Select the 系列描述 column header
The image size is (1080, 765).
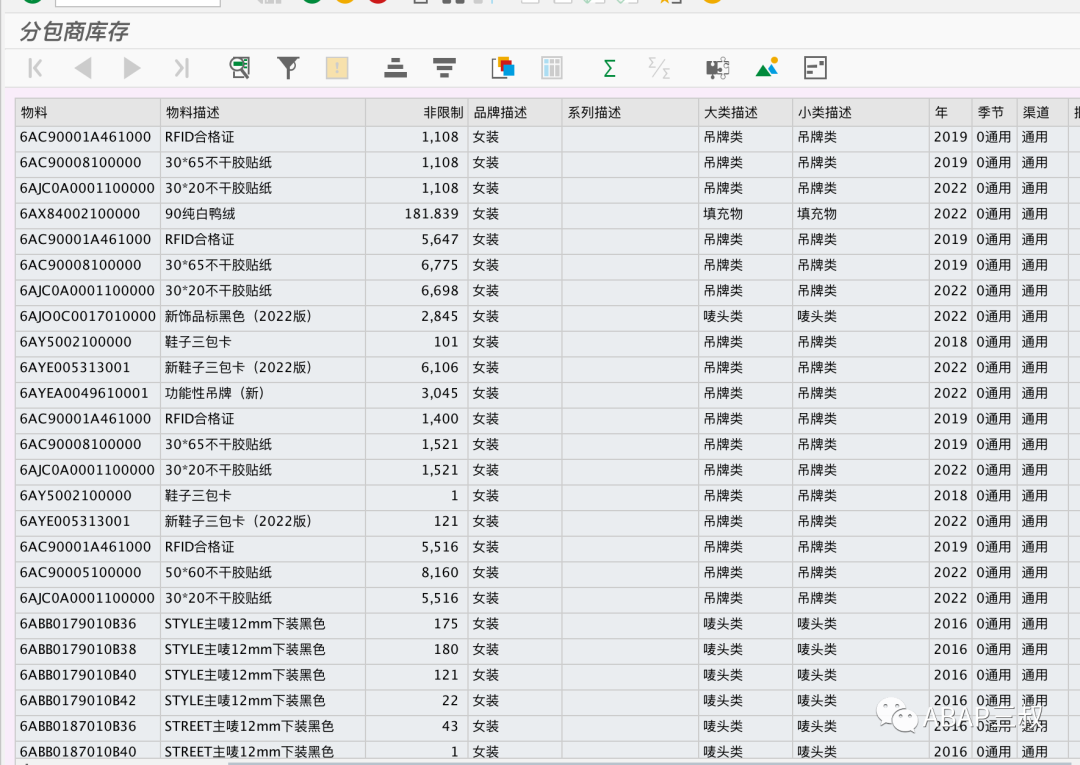(x=630, y=112)
